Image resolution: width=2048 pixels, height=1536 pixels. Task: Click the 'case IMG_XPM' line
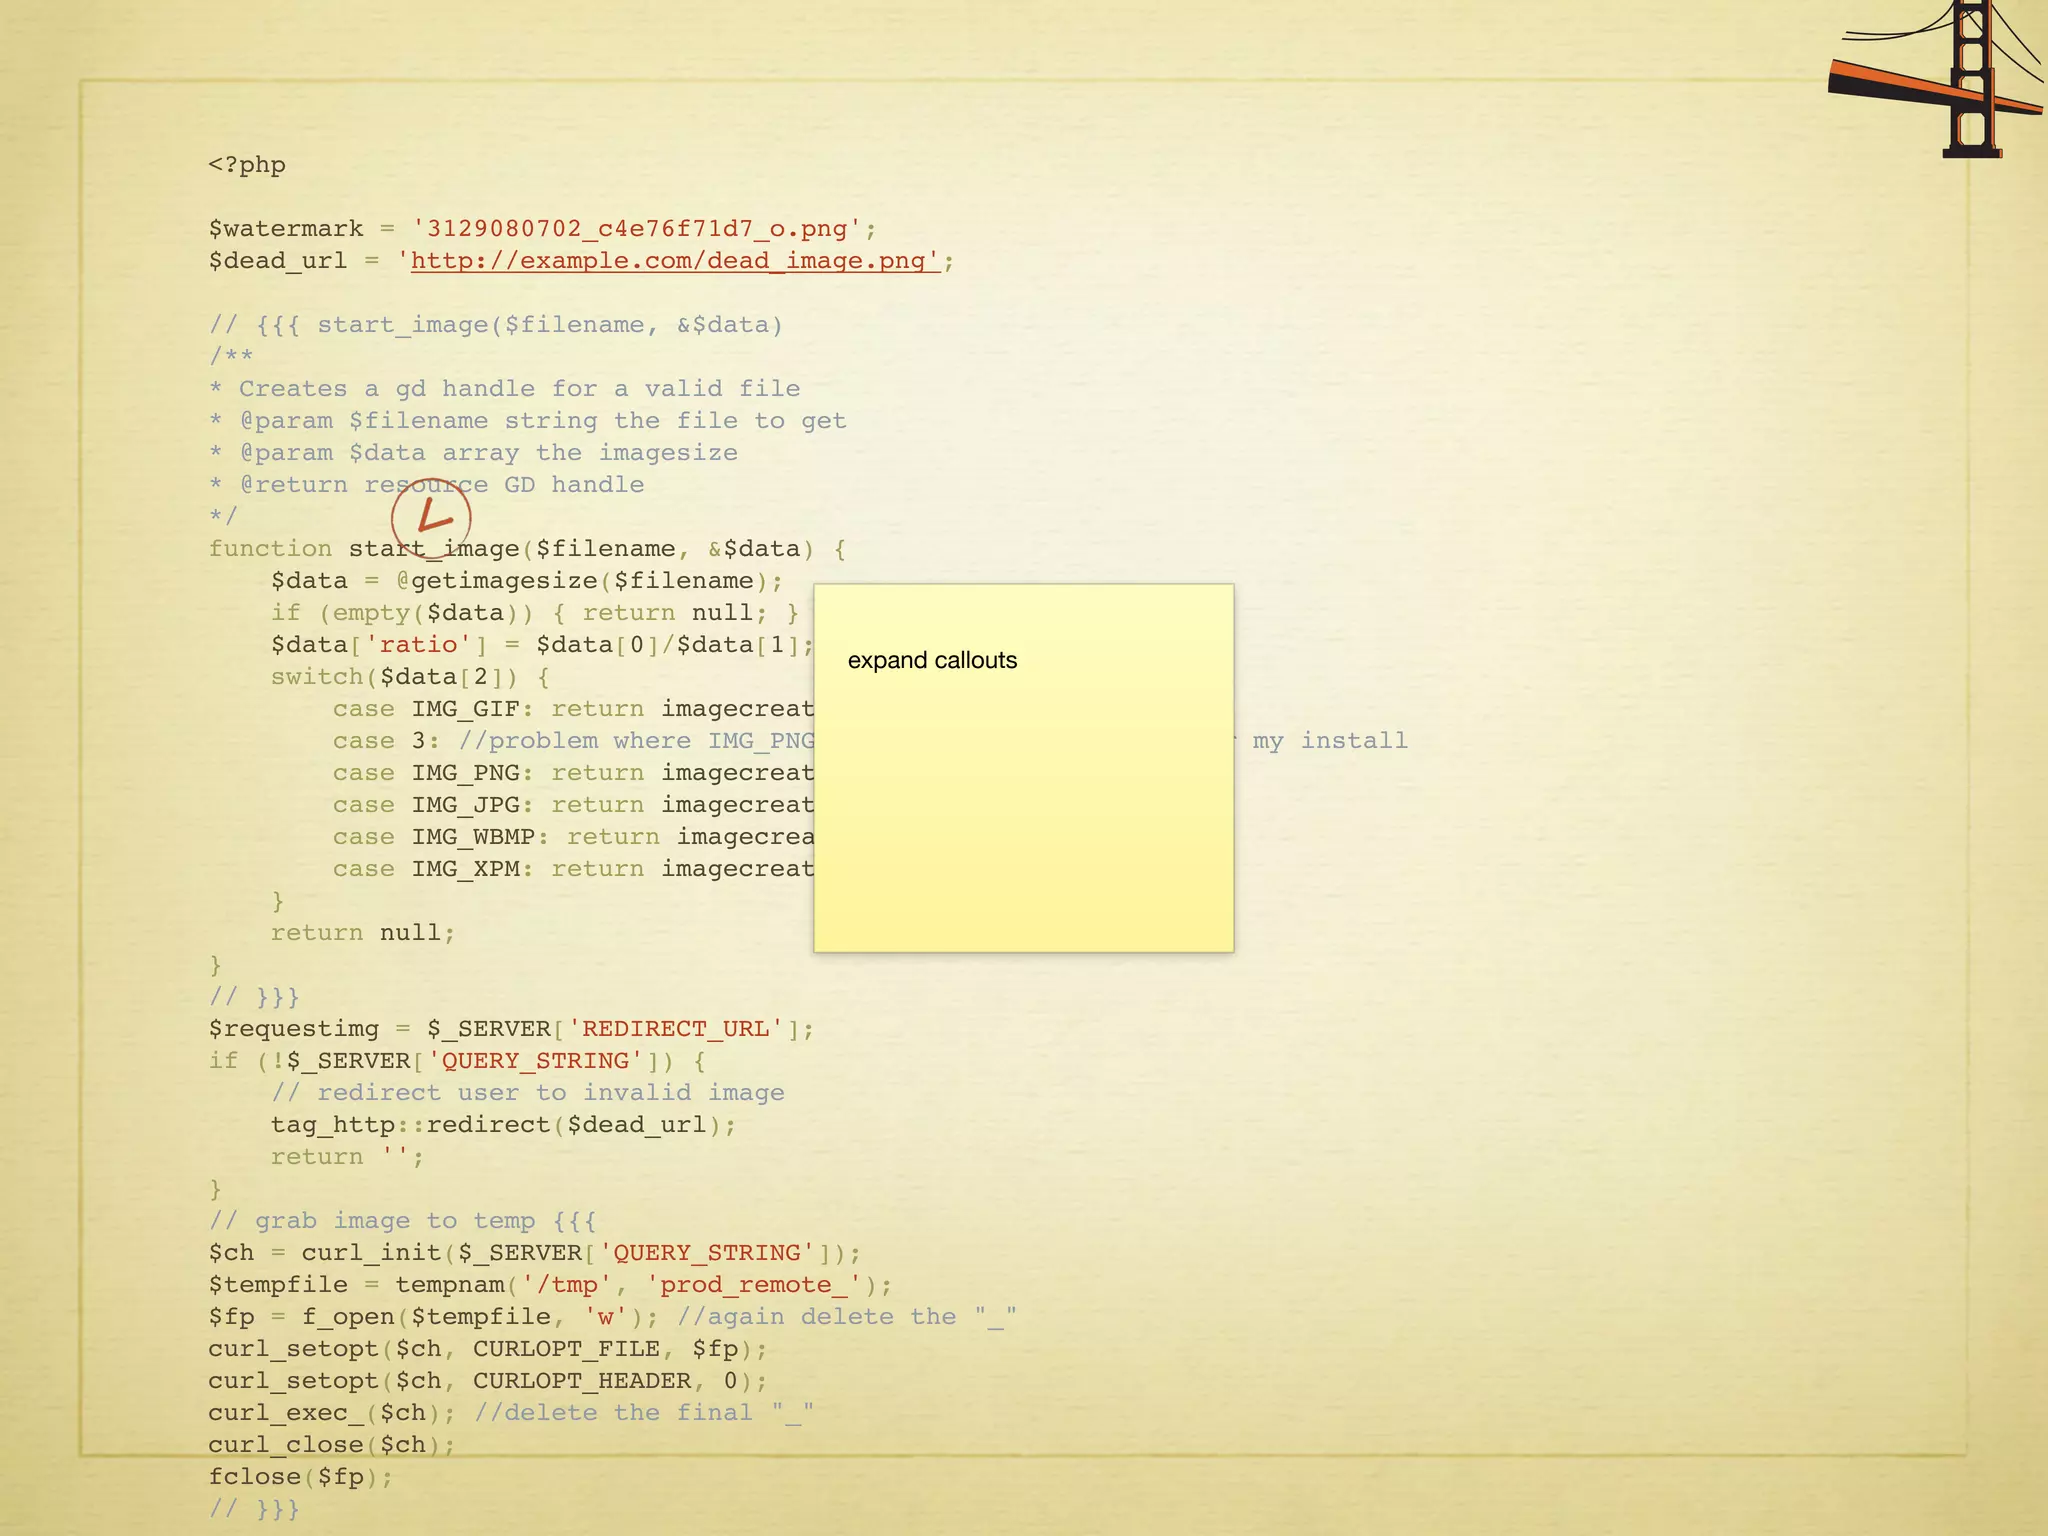573,869
